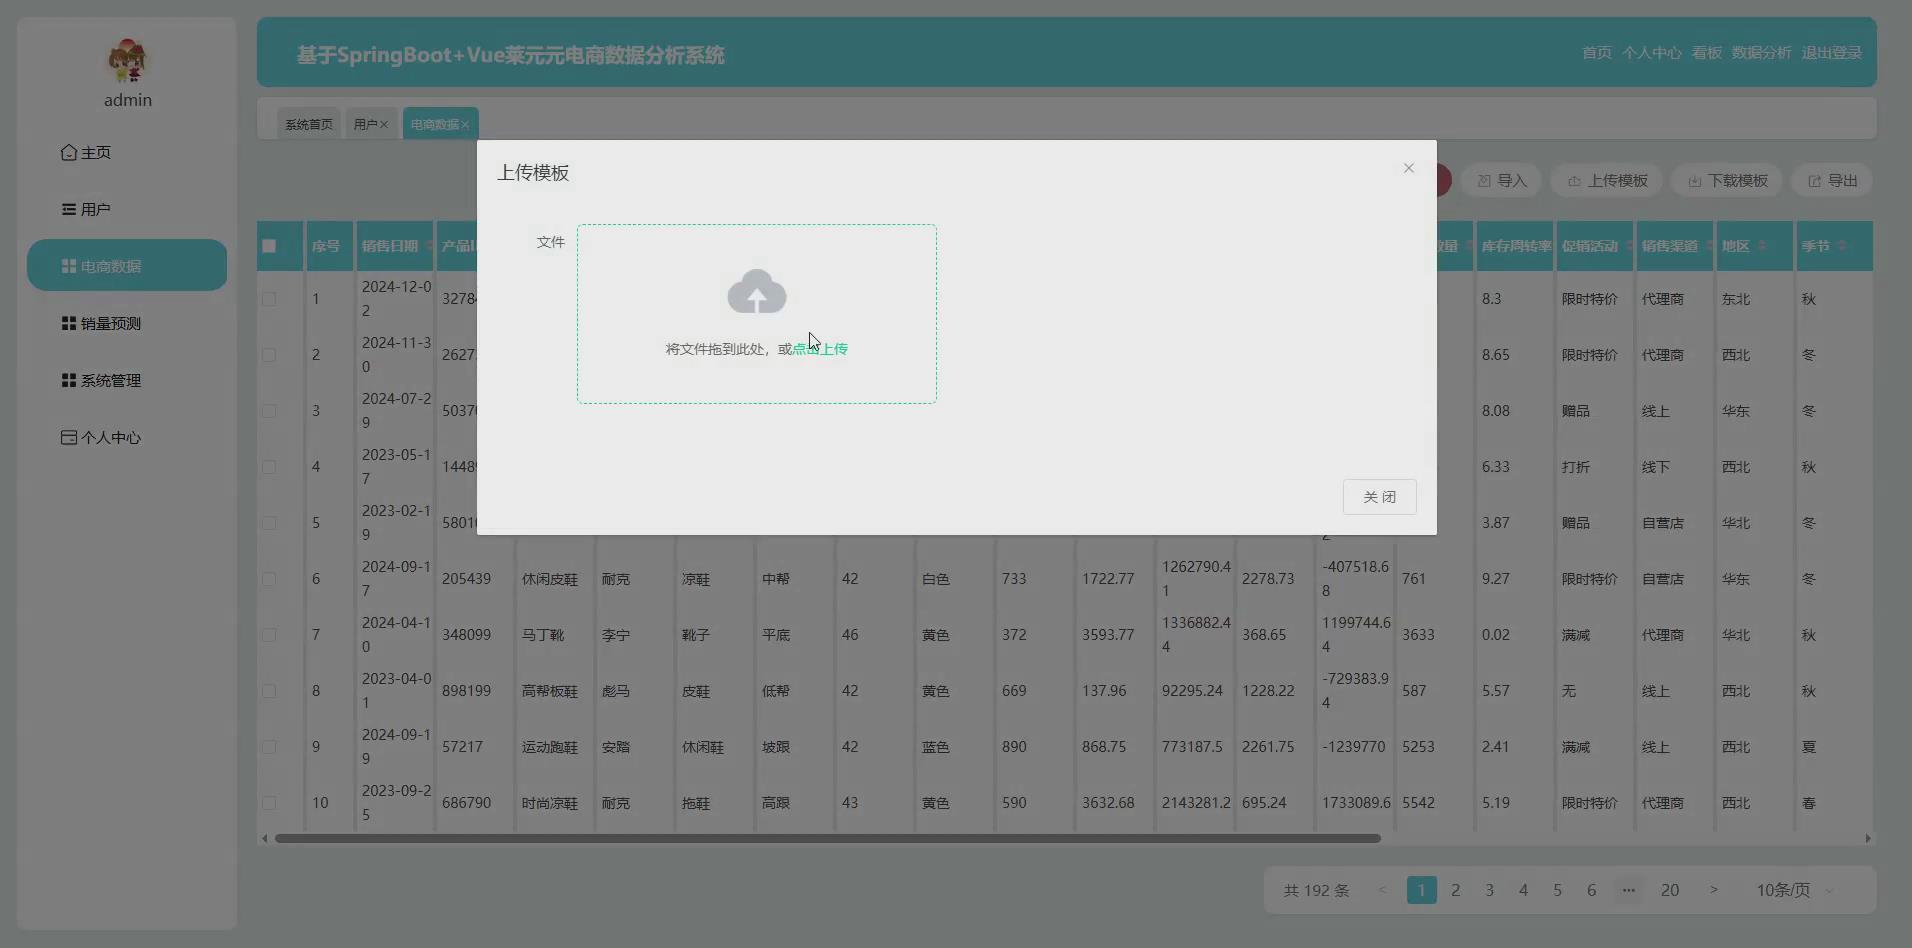The width and height of the screenshot is (1912, 948).
Task: Switch to the 系统首页 tab
Action: [307, 123]
